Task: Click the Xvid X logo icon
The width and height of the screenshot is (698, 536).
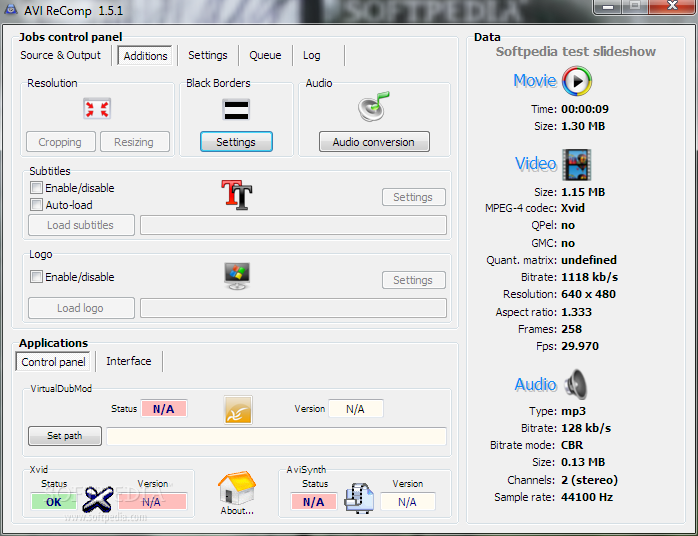Action: (x=97, y=499)
